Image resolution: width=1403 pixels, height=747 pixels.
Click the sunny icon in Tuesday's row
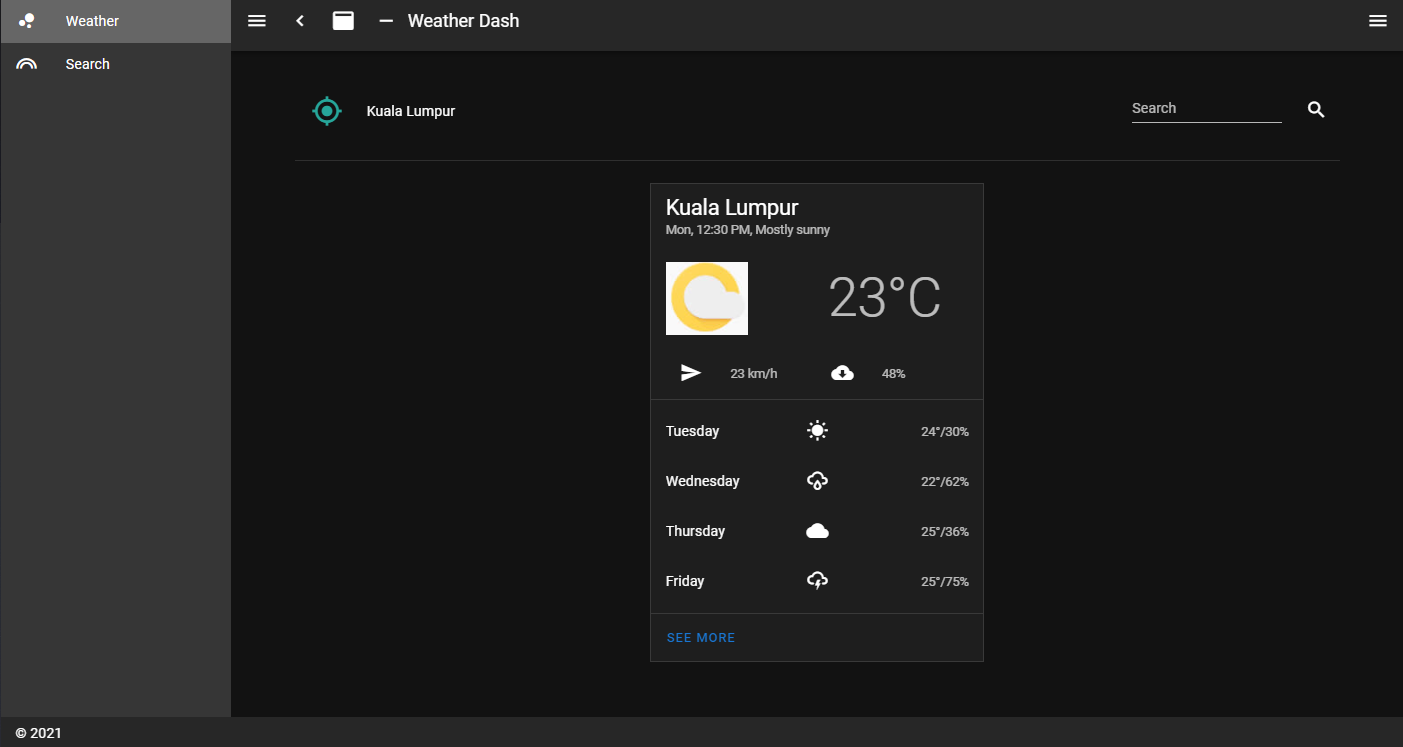(817, 430)
